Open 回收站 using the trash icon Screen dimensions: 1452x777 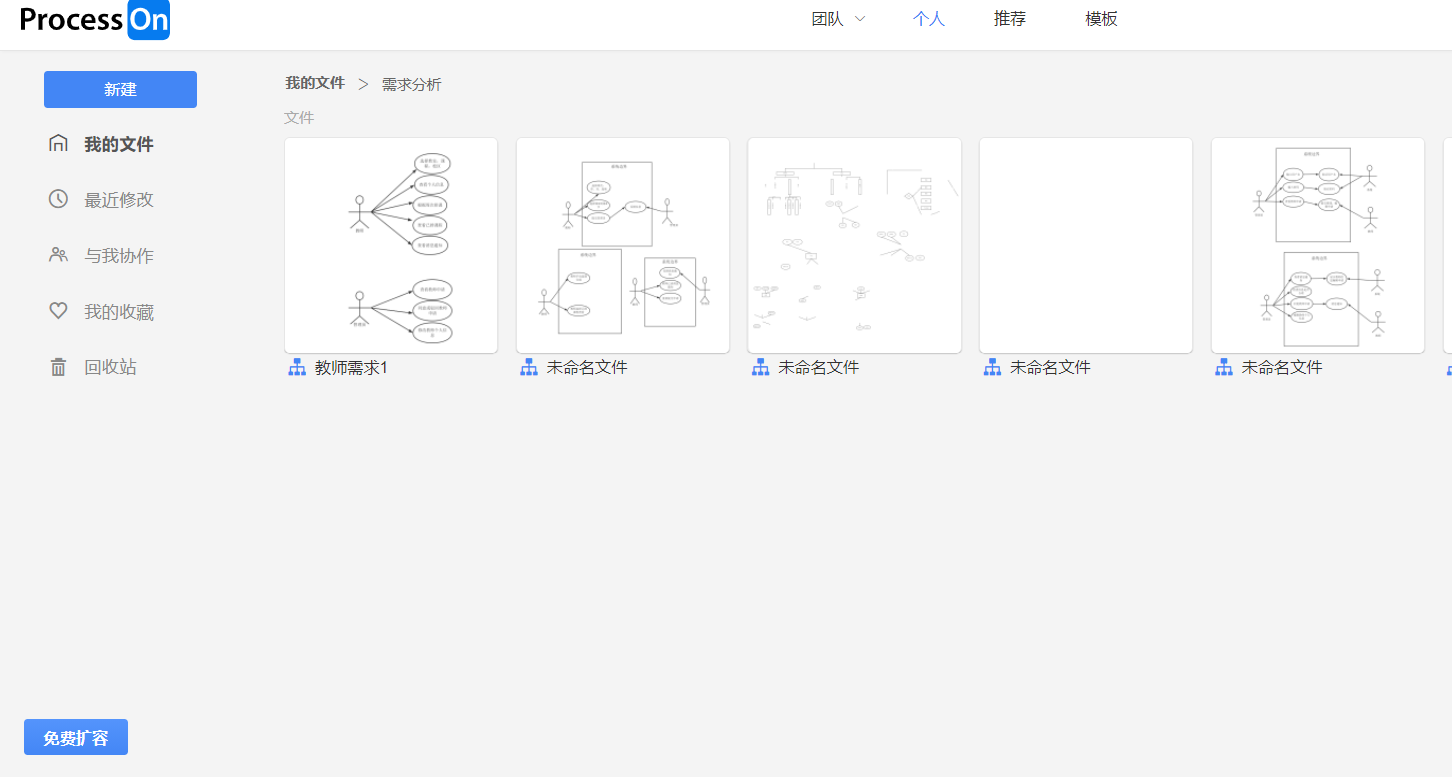click(58, 366)
